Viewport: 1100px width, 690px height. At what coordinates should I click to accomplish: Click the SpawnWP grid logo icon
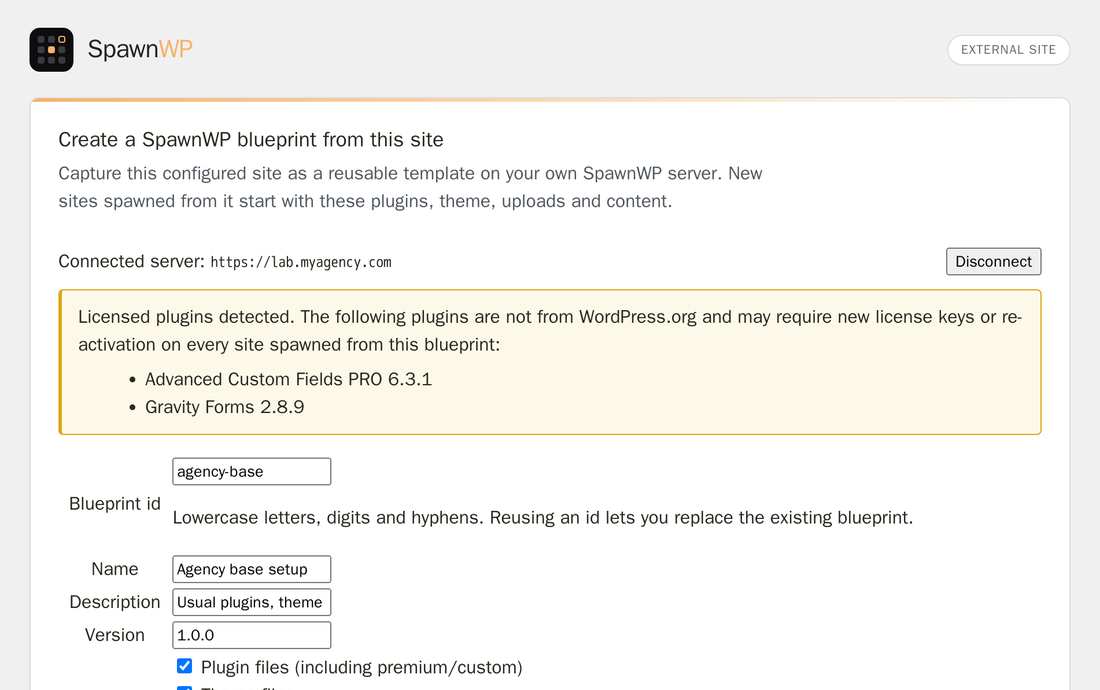point(51,50)
